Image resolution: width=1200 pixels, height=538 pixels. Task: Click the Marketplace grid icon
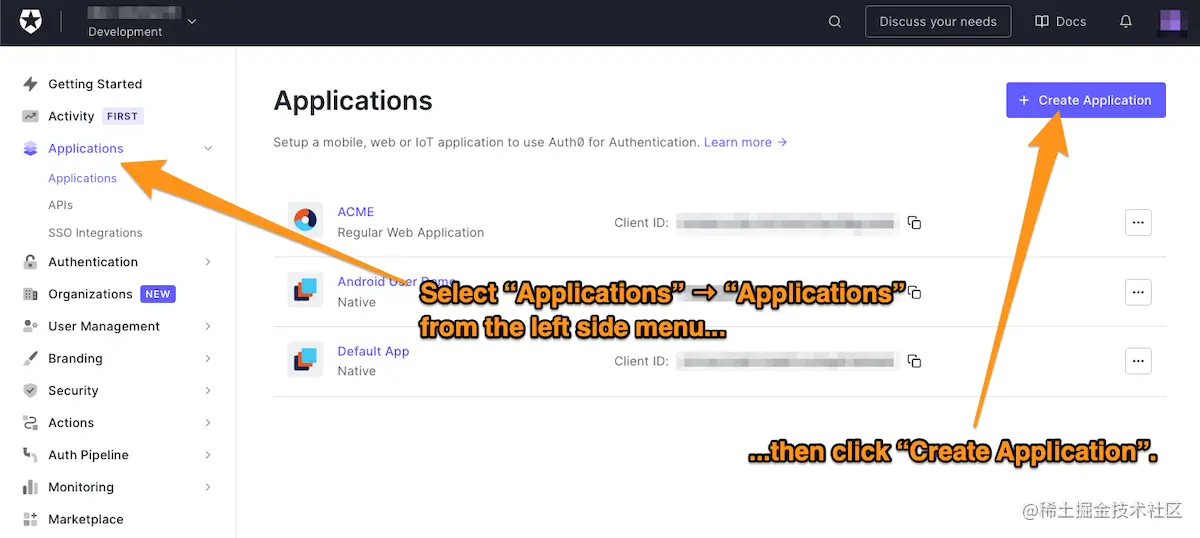pos(30,519)
